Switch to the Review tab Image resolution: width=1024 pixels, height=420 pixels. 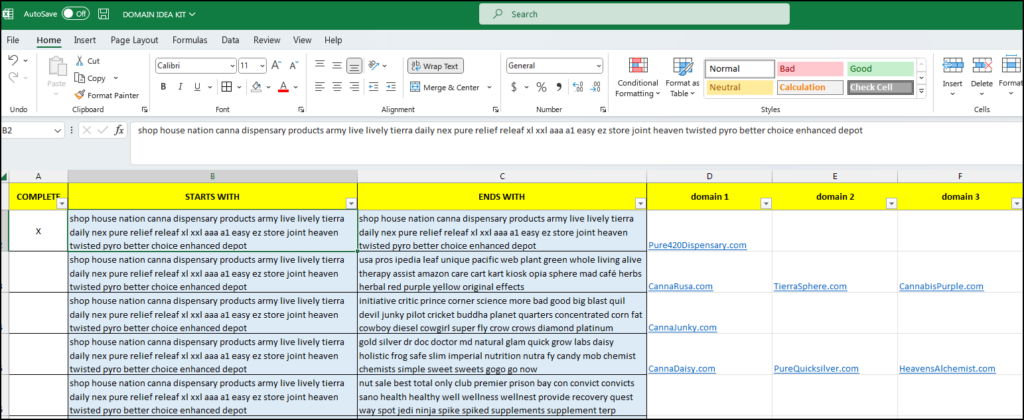(266, 40)
